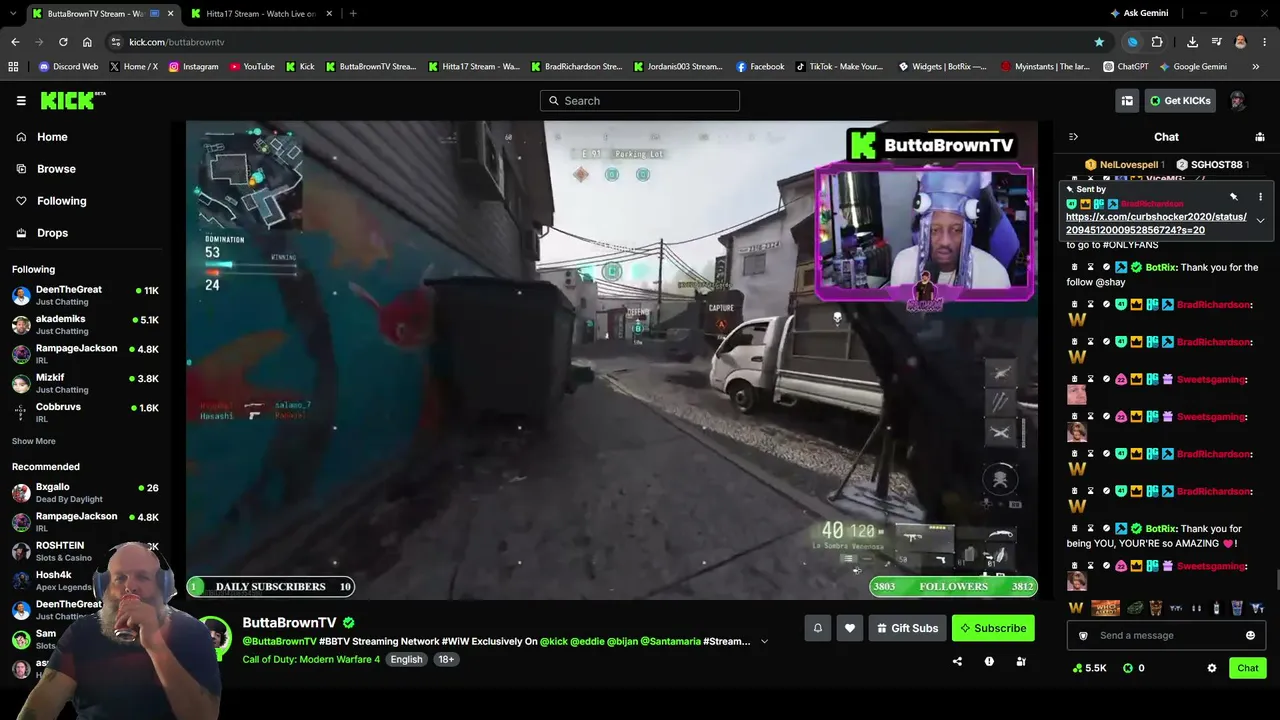Go to Home in Kick sidebar
Viewport: 1280px width, 720px height.
point(42,137)
